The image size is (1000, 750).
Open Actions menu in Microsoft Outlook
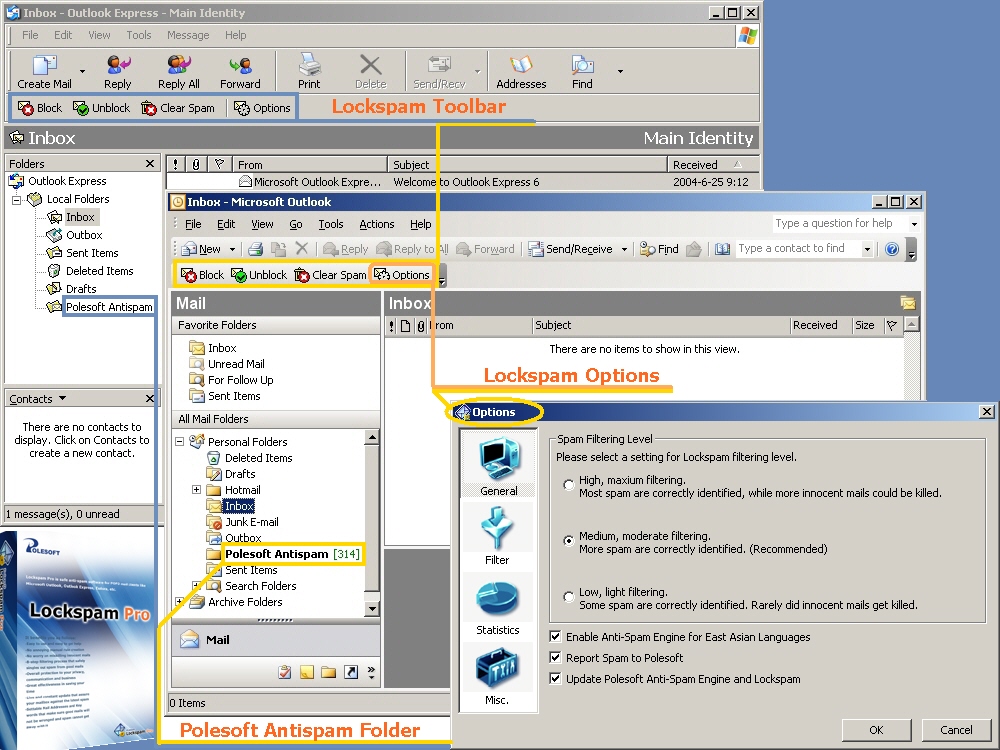coord(377,224)
